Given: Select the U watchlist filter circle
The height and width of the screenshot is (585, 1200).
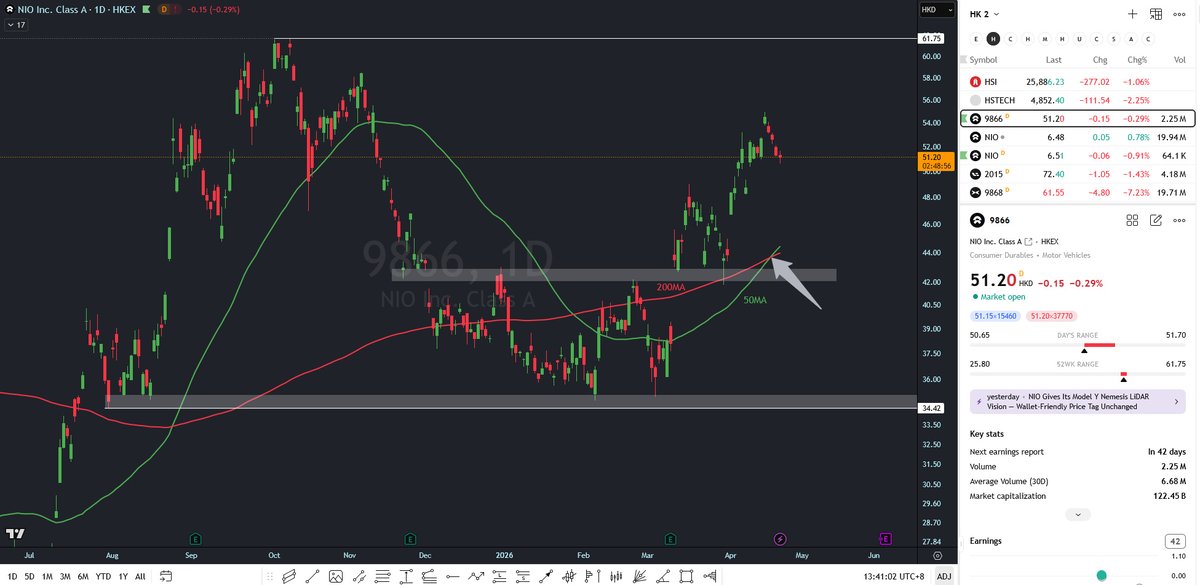Looking at the screenshot, I should [x=1080, y=39].
